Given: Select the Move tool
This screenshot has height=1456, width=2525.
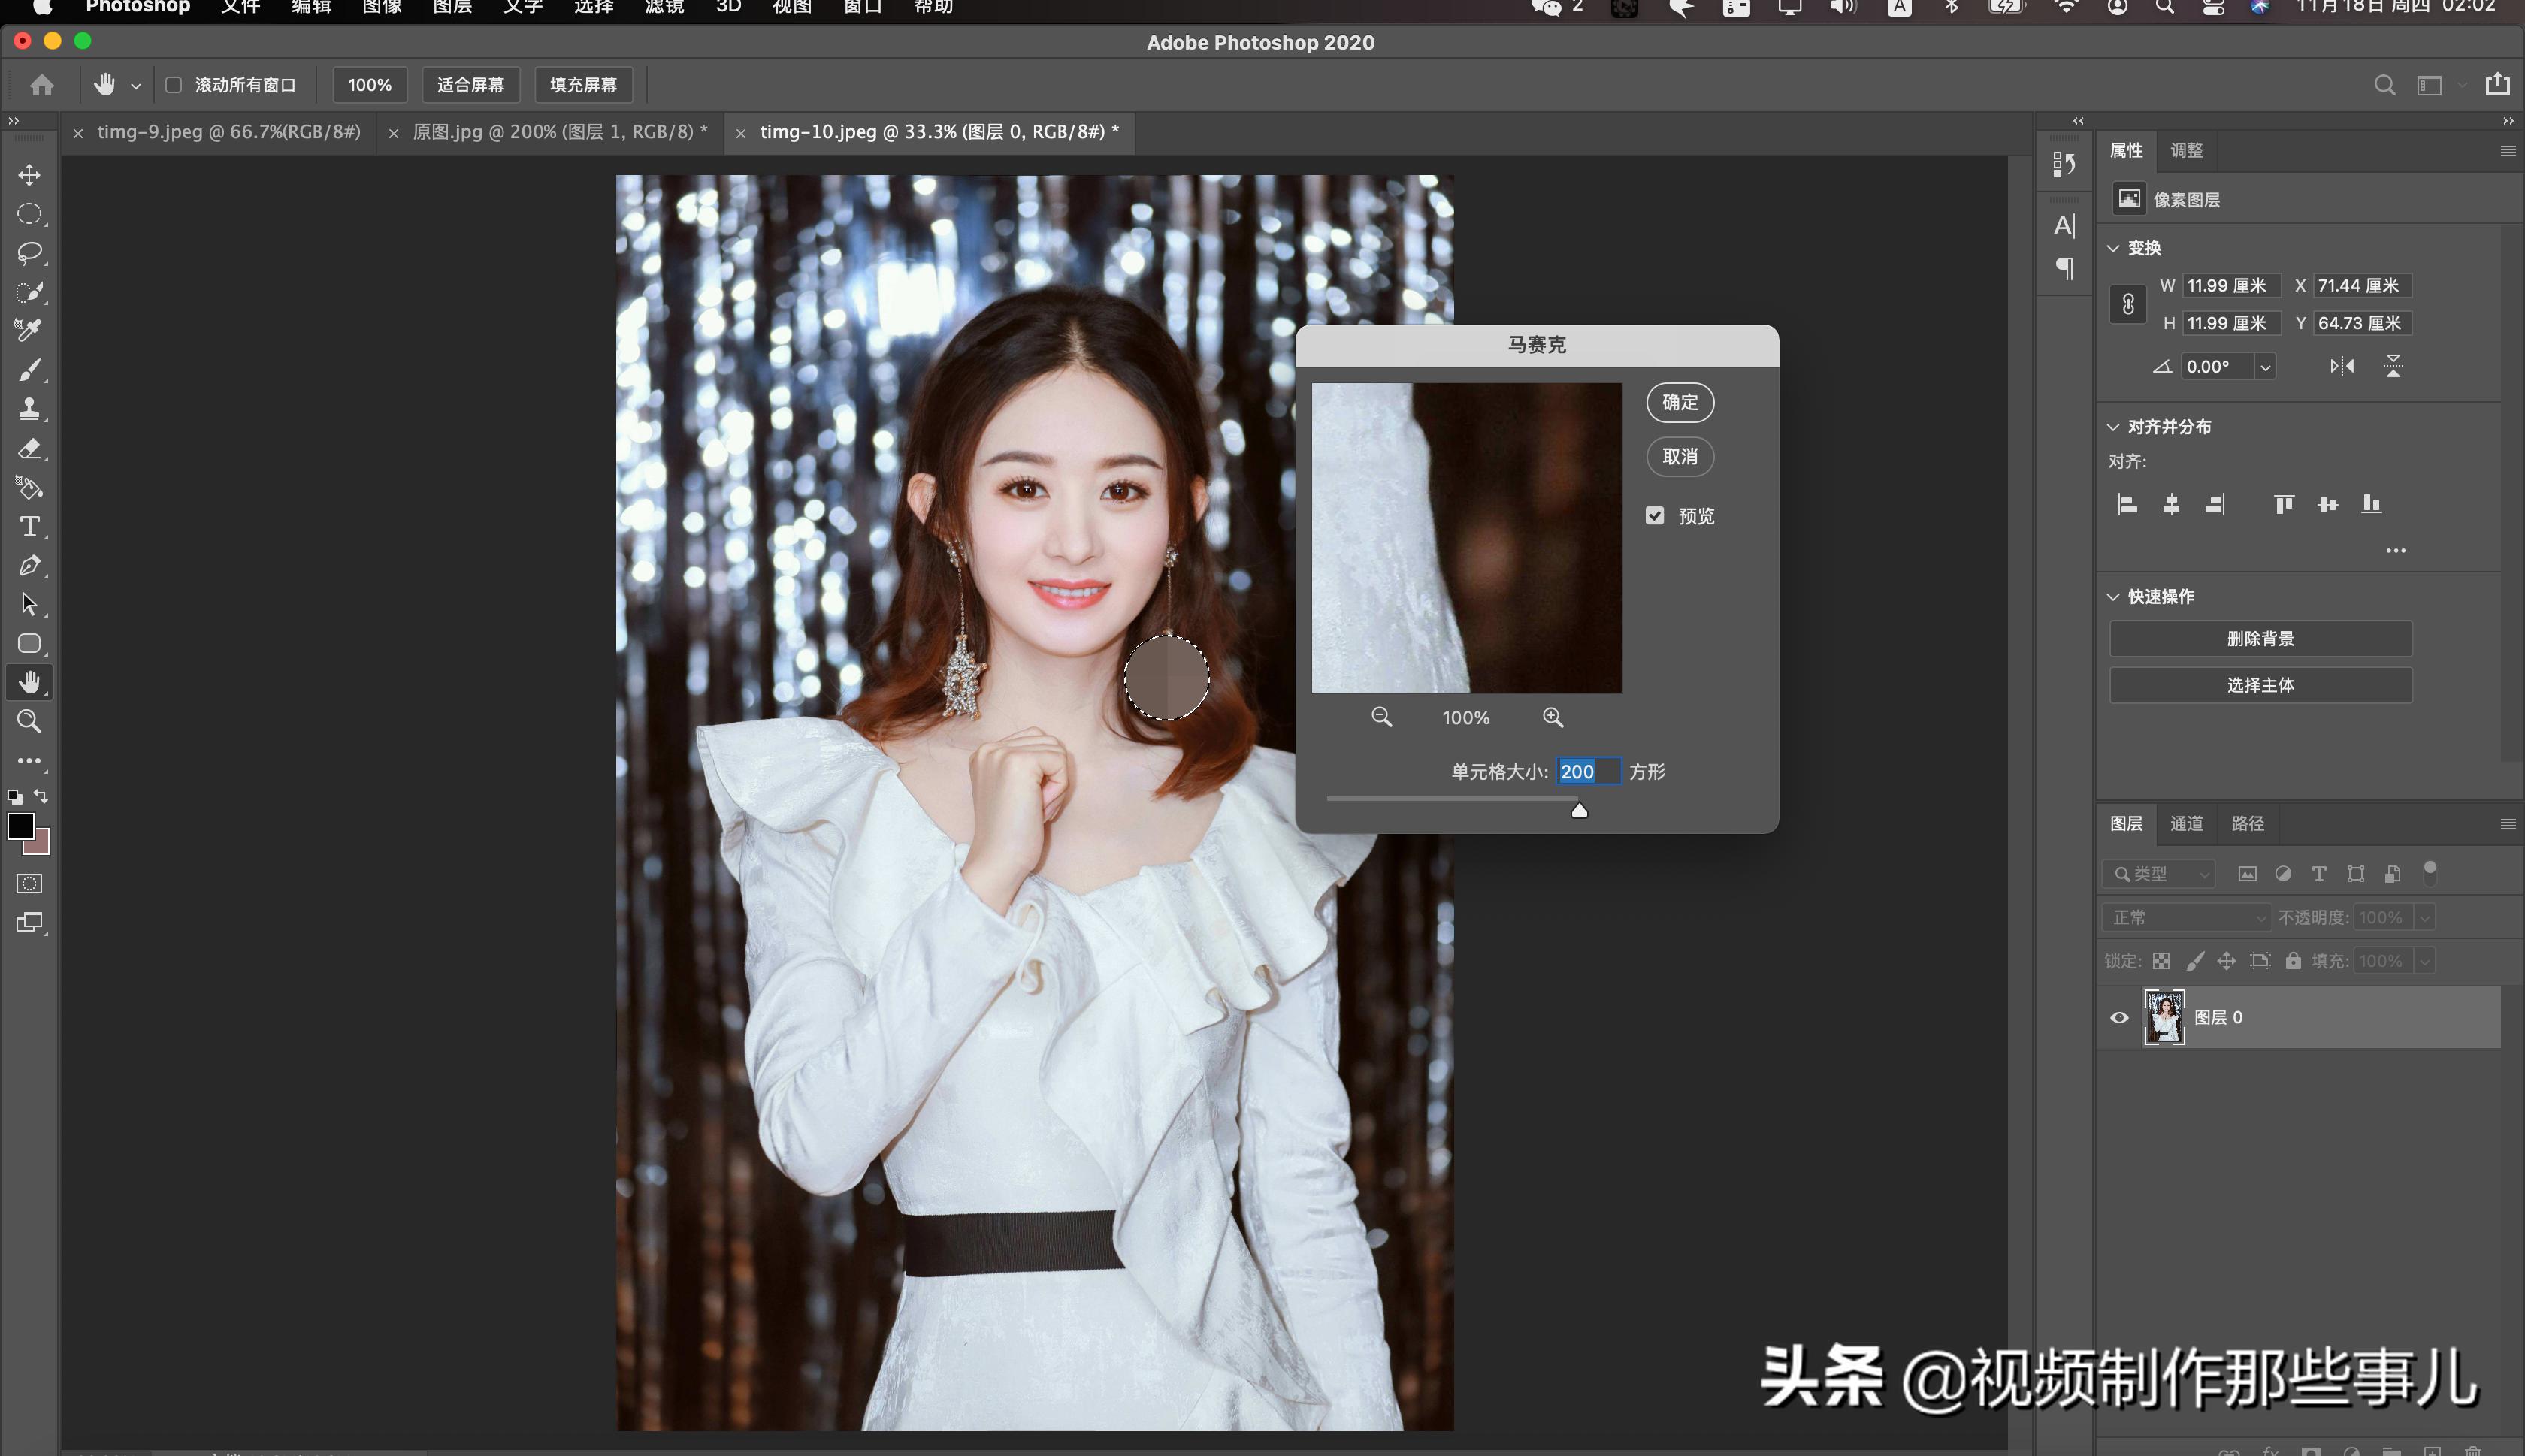Looking at the screenshot, I should (29, 175).
